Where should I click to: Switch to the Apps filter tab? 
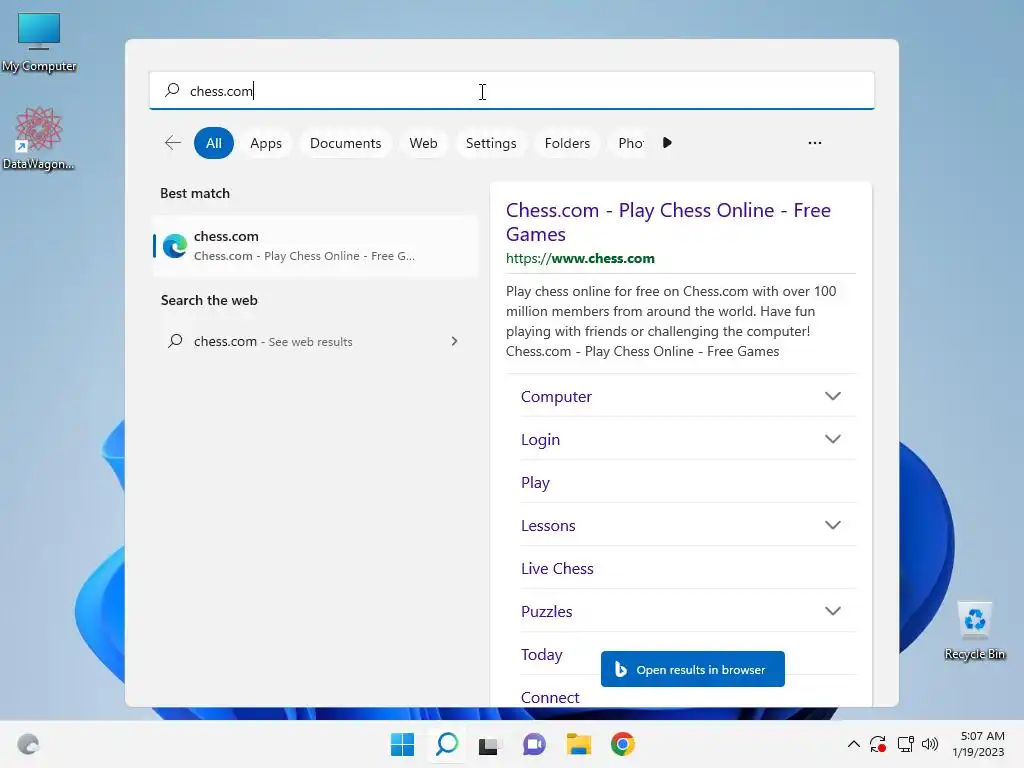(x=266, y=143)
